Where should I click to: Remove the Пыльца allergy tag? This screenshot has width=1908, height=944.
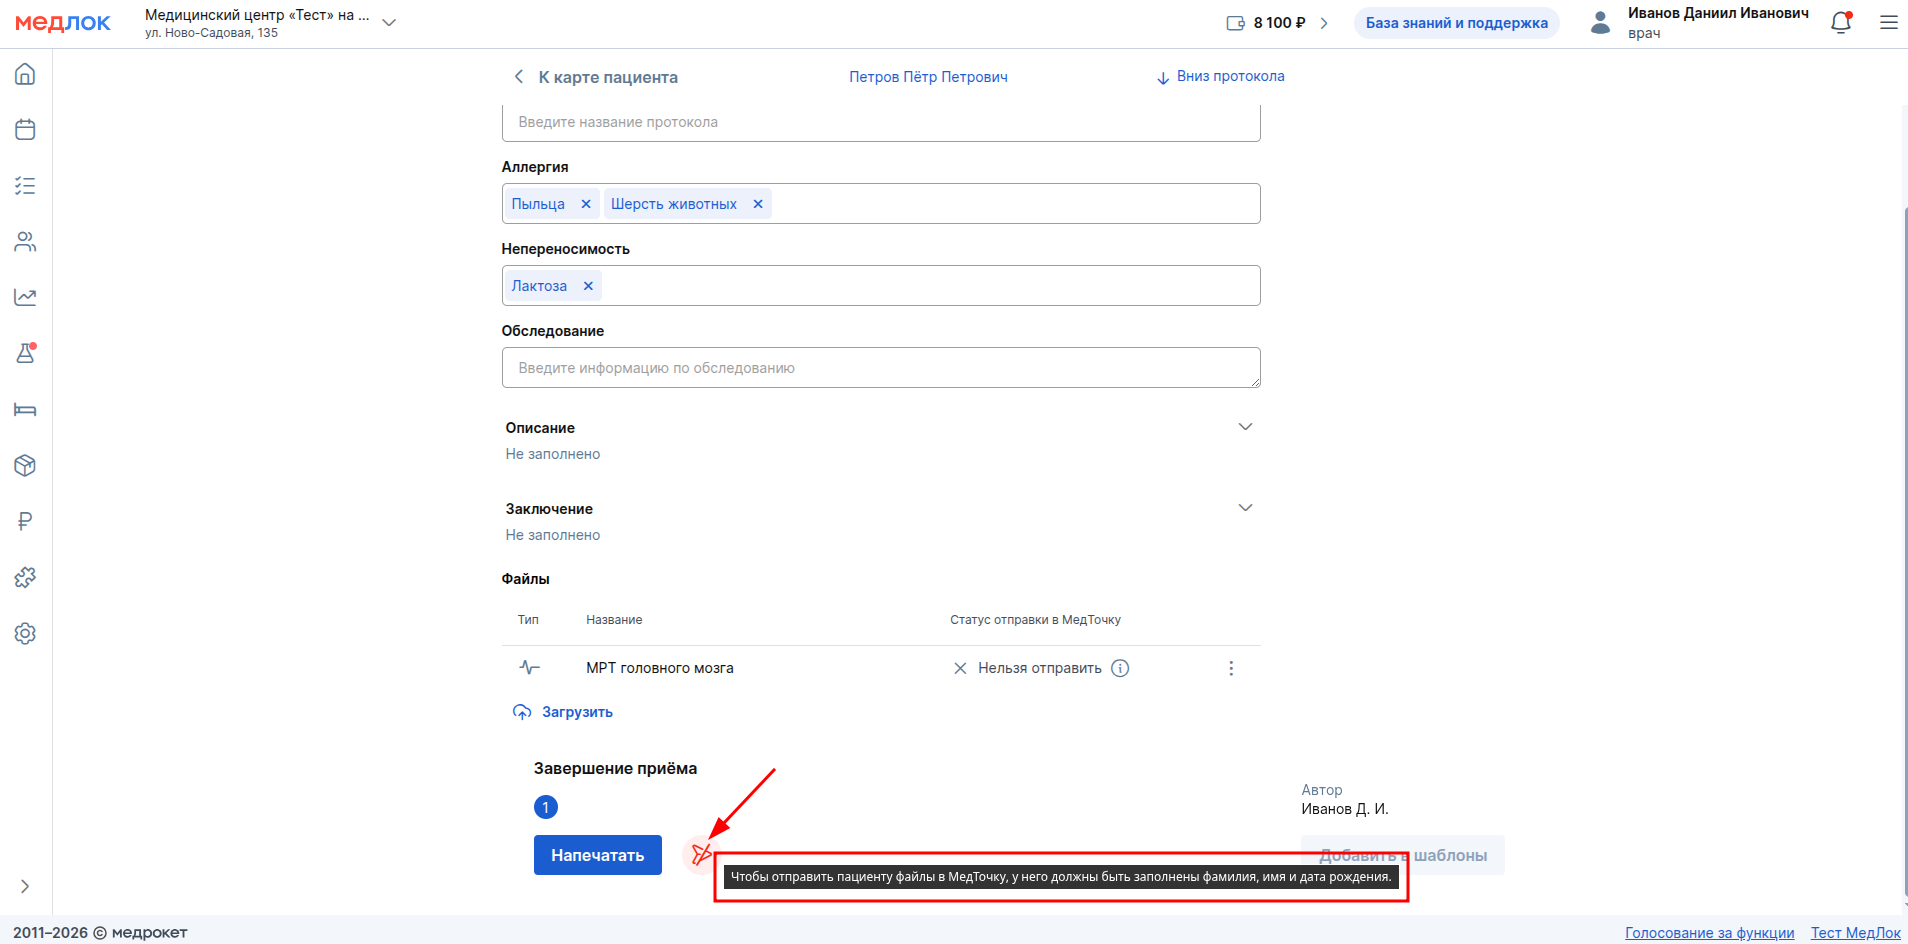coord(586,204)
